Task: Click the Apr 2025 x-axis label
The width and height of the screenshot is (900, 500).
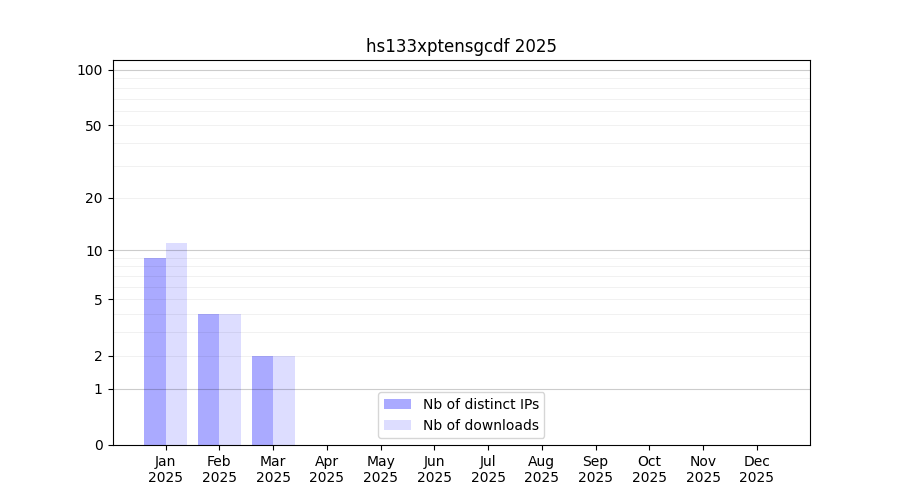Action: coord(327,469)
